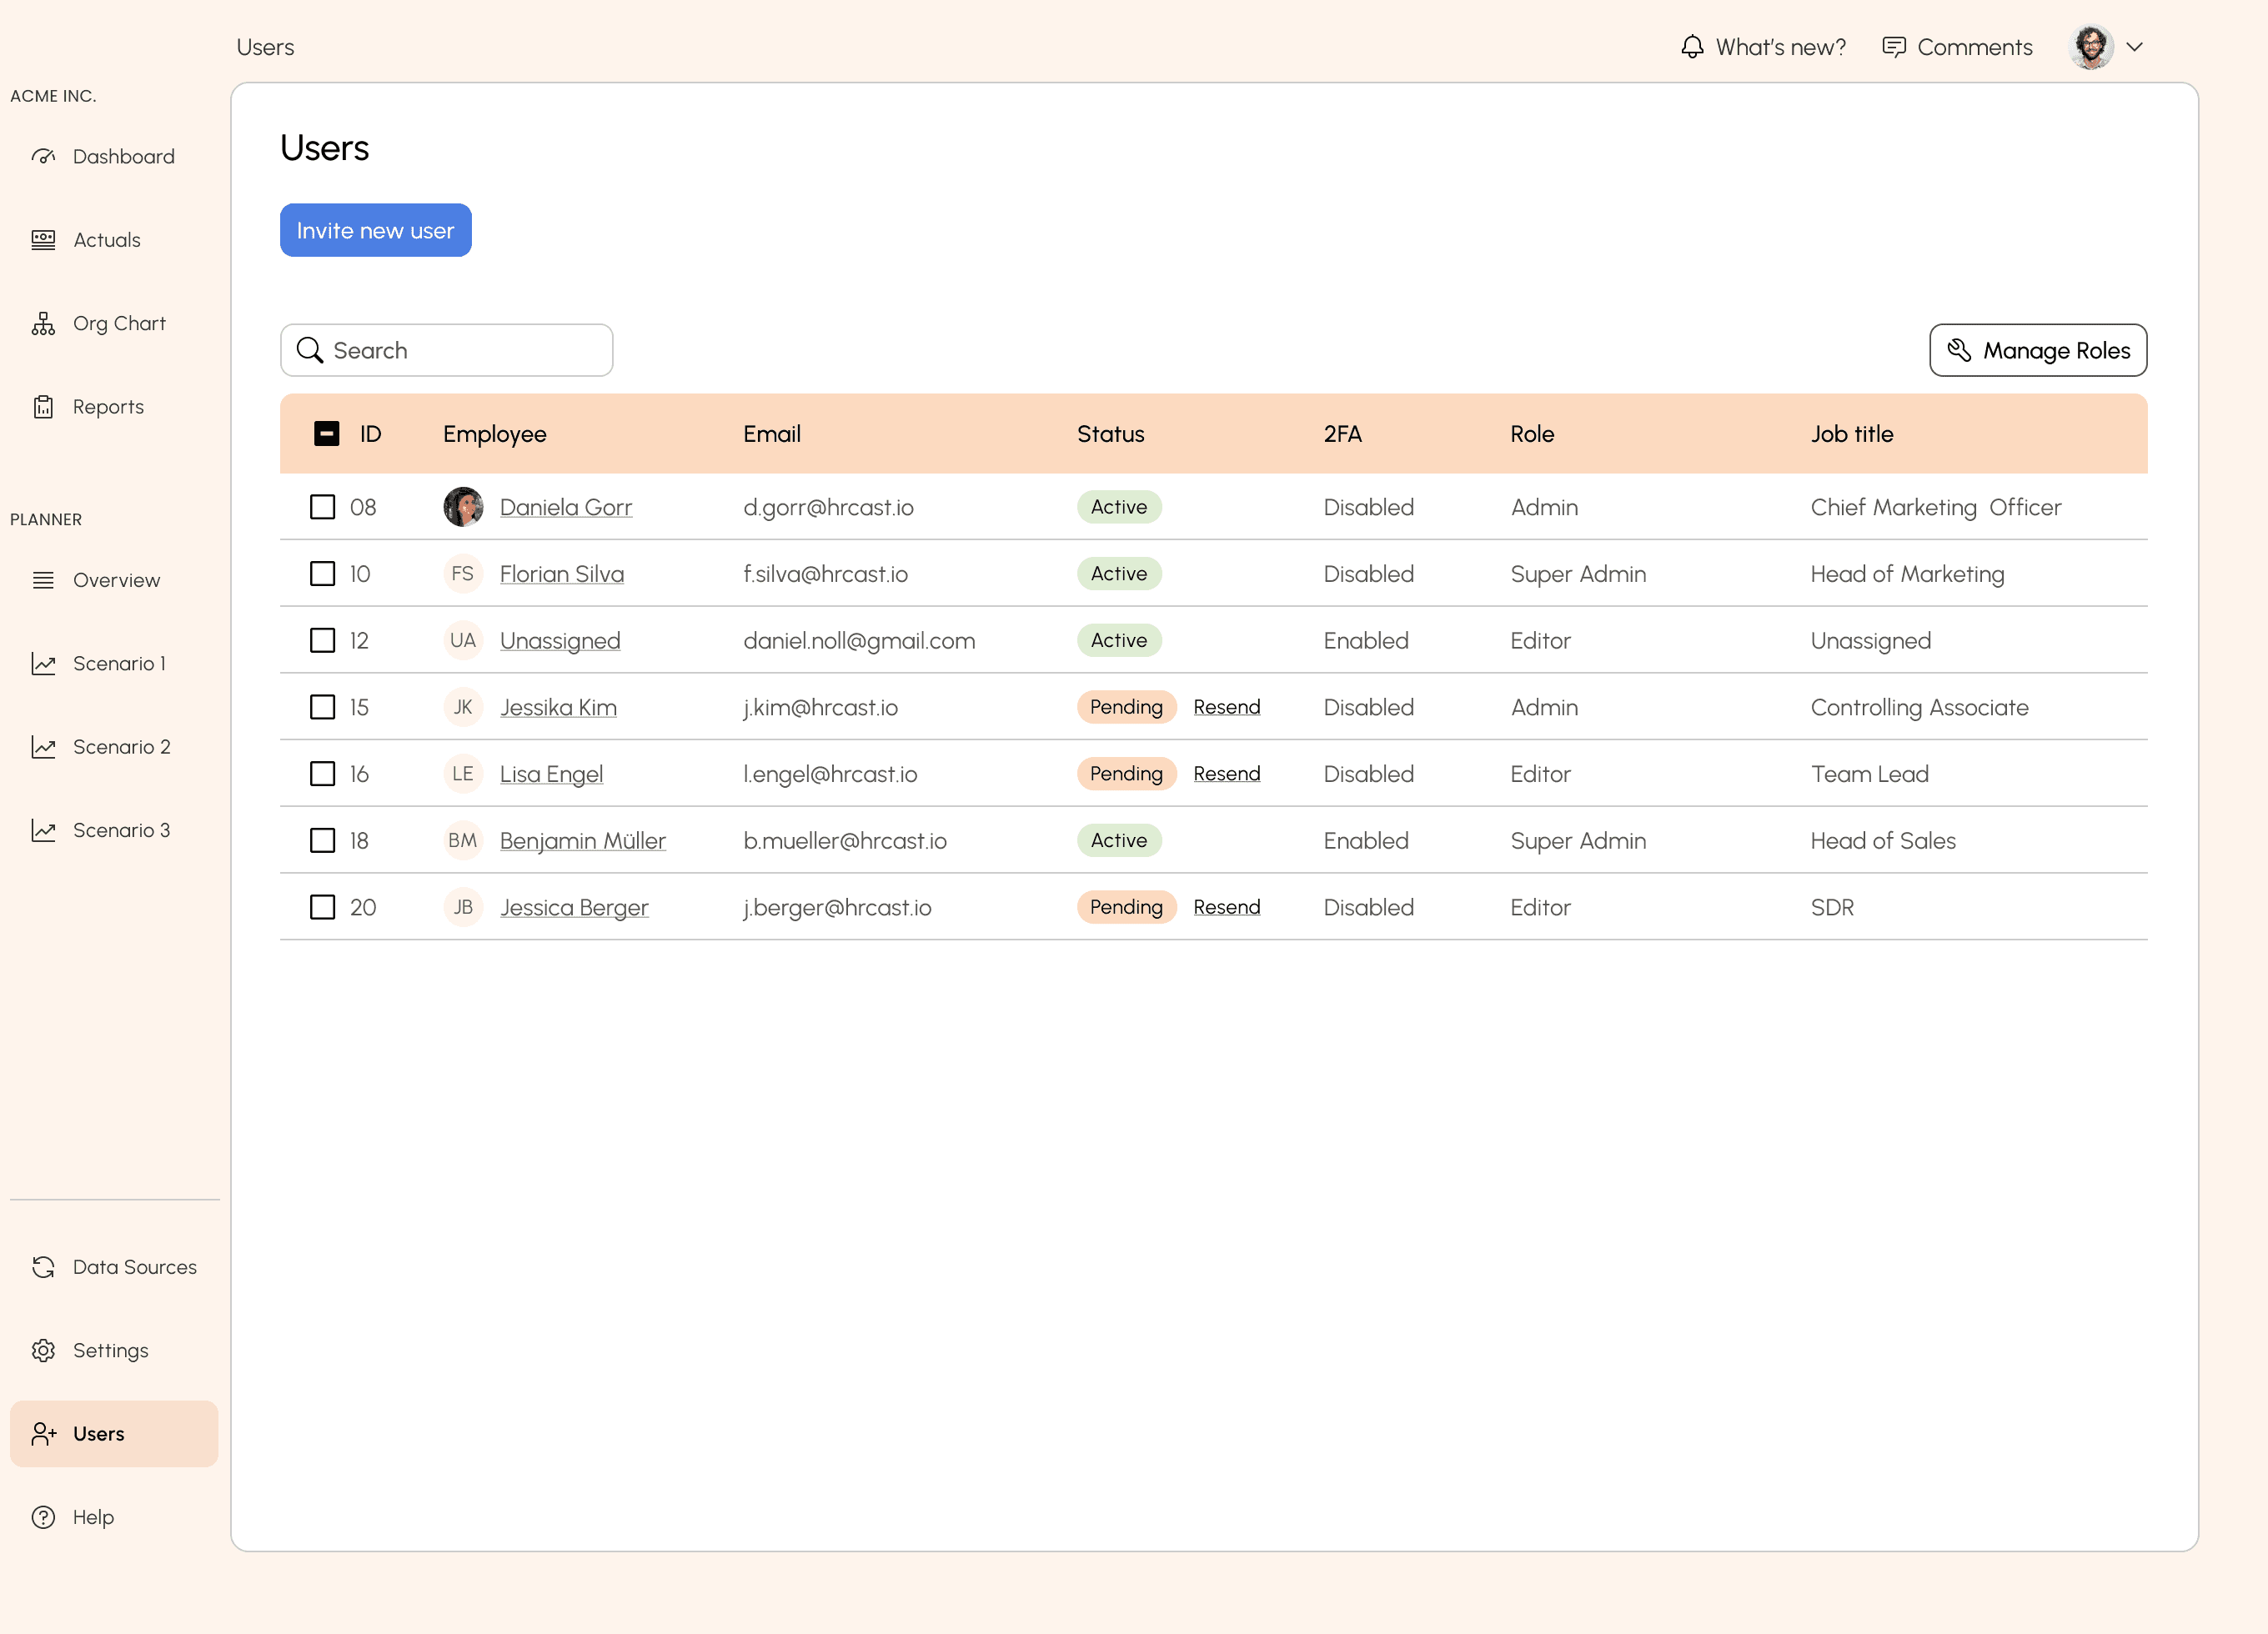Open Settings via the gear icon

click(44, 1349)
